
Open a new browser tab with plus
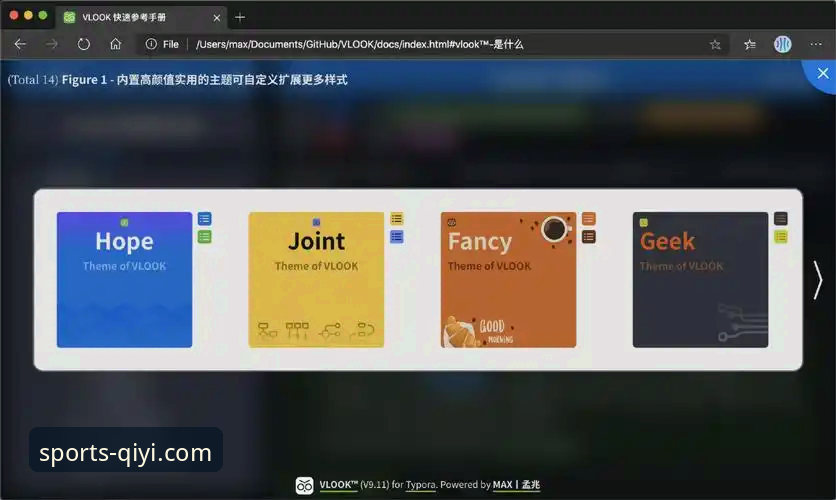point(240,18)
